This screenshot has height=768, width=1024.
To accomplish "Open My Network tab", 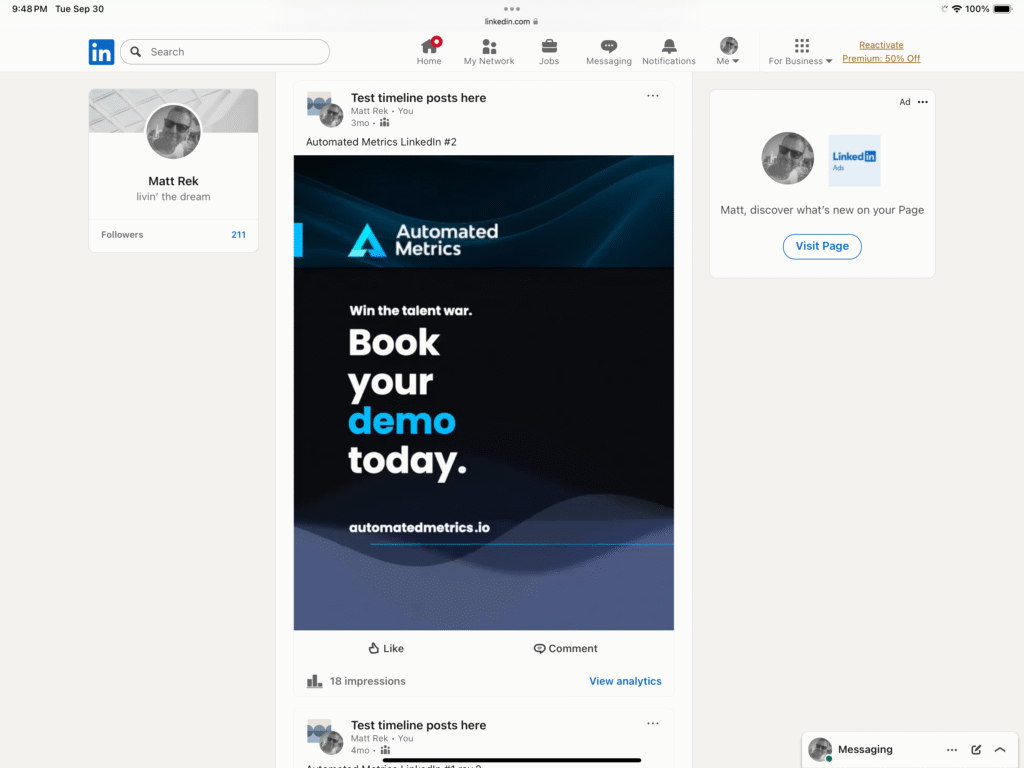I will tap(488, 52).
